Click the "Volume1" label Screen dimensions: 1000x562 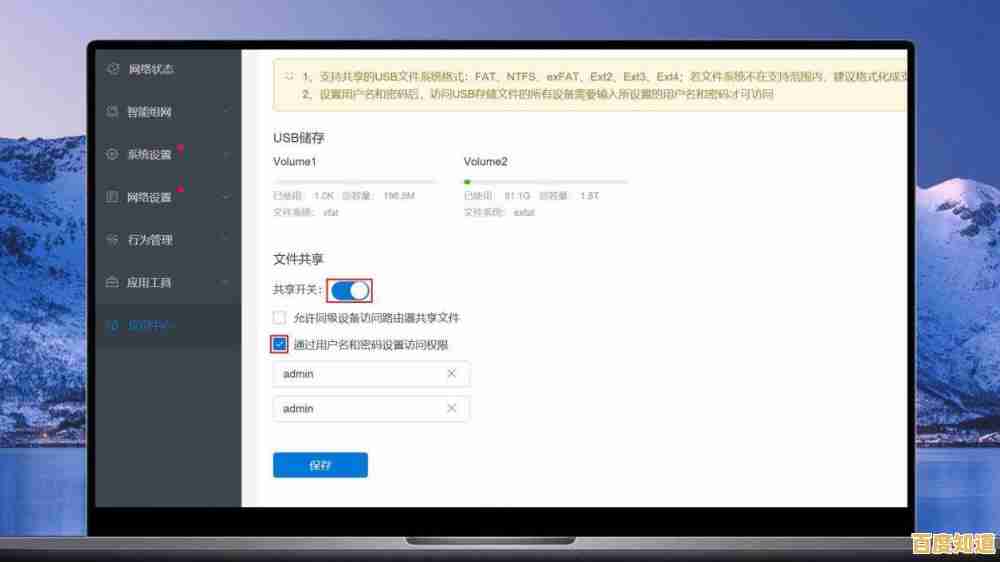pos(295,162)
